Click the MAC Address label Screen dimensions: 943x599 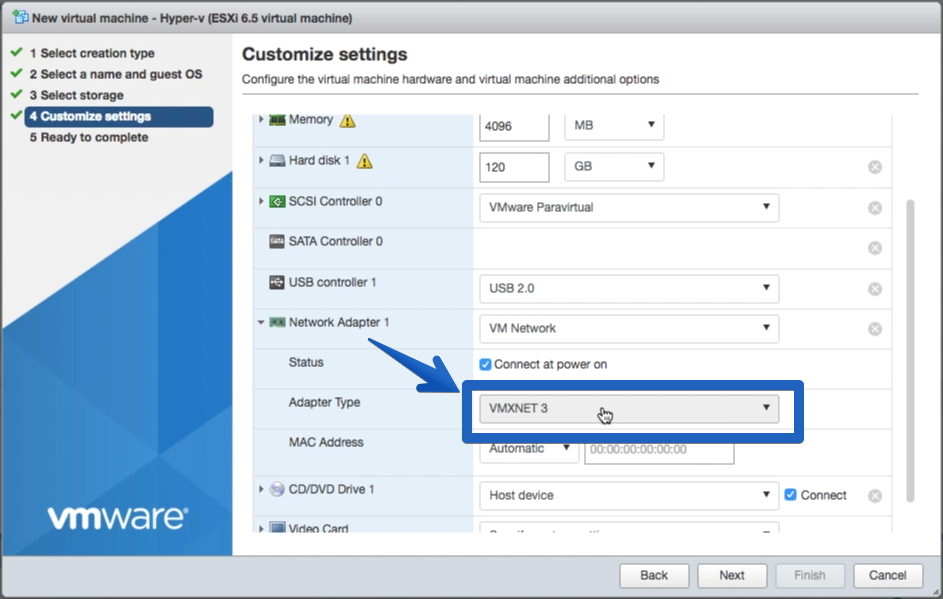tap(326, 442)
